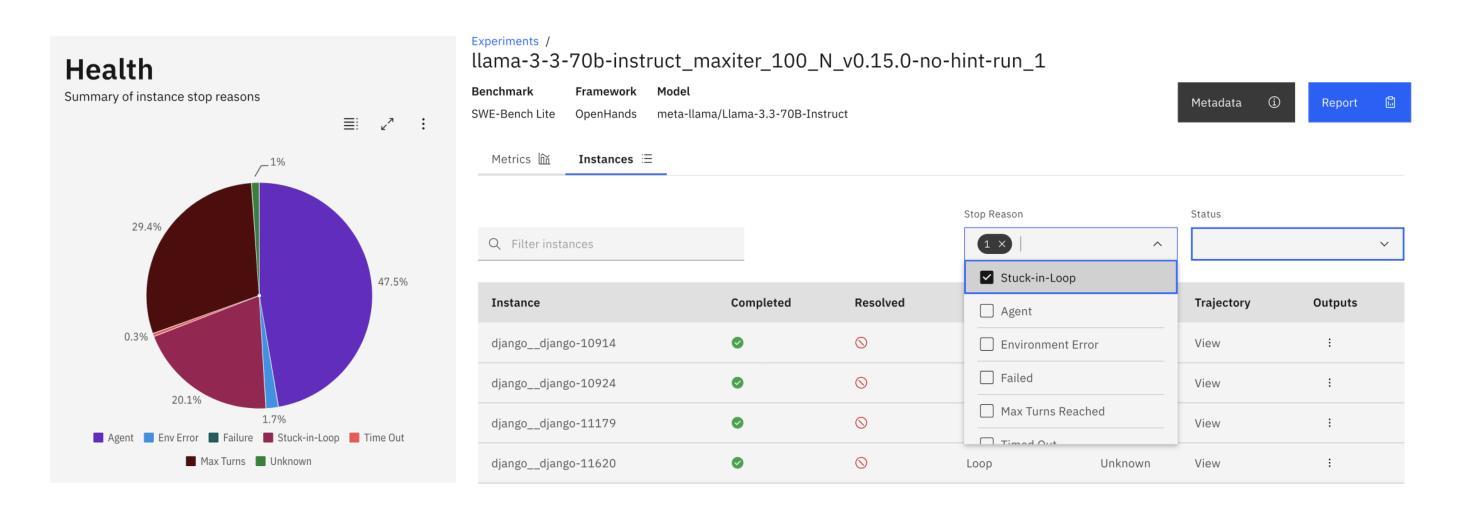Click the Metadata button
Image resolution: width=1464 pixels, height=511 pixels.
[x=1235, y=103]
